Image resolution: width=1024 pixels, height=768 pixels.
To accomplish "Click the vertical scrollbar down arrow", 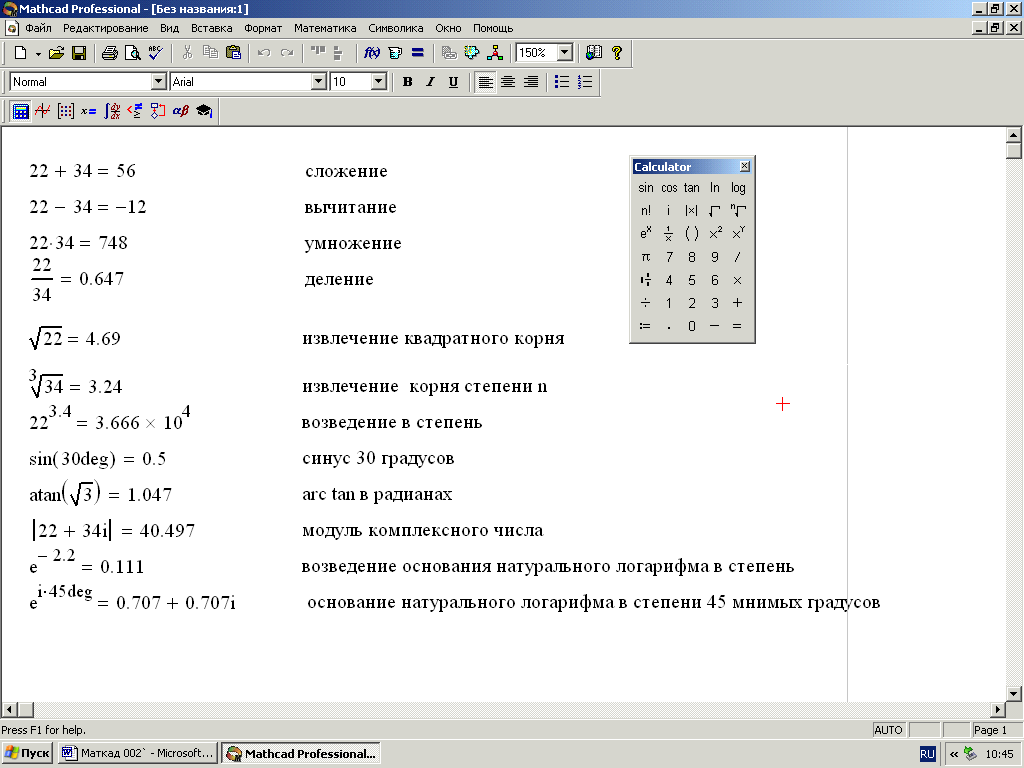I will 1014,693.
